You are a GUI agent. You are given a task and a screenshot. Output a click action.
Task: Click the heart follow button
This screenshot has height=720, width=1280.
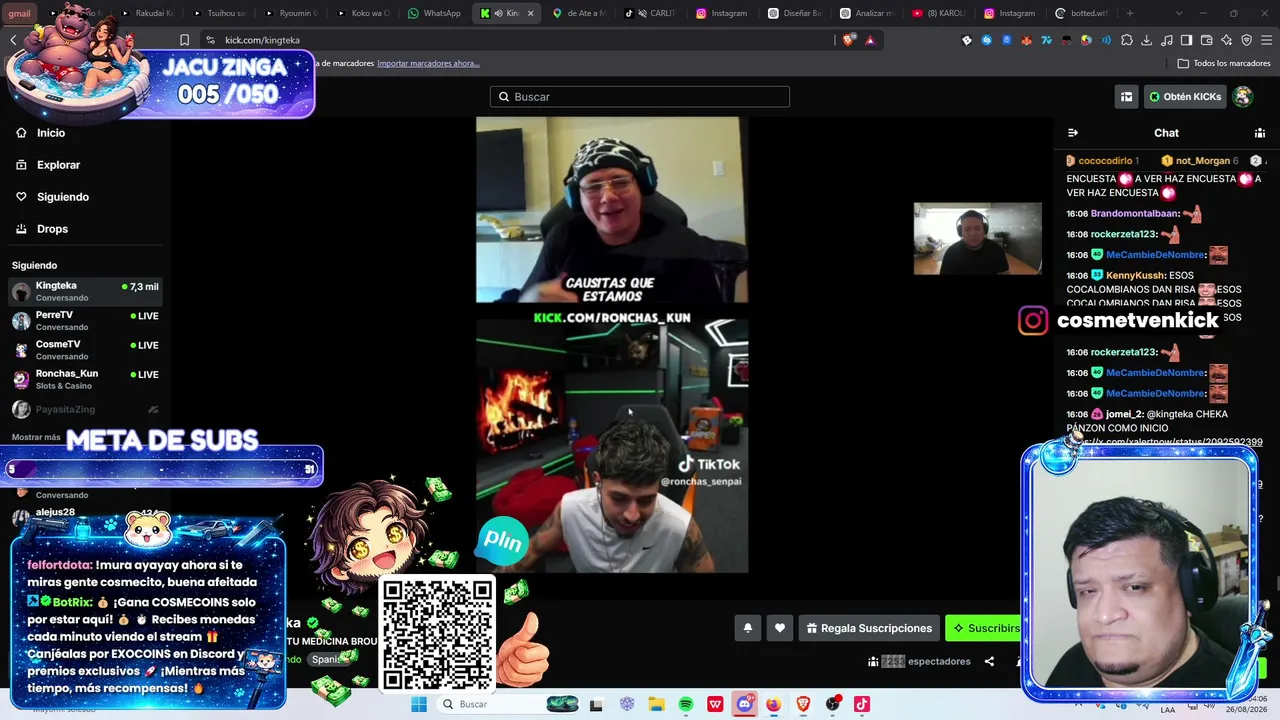pyautogui.click(x=780, y=628)
